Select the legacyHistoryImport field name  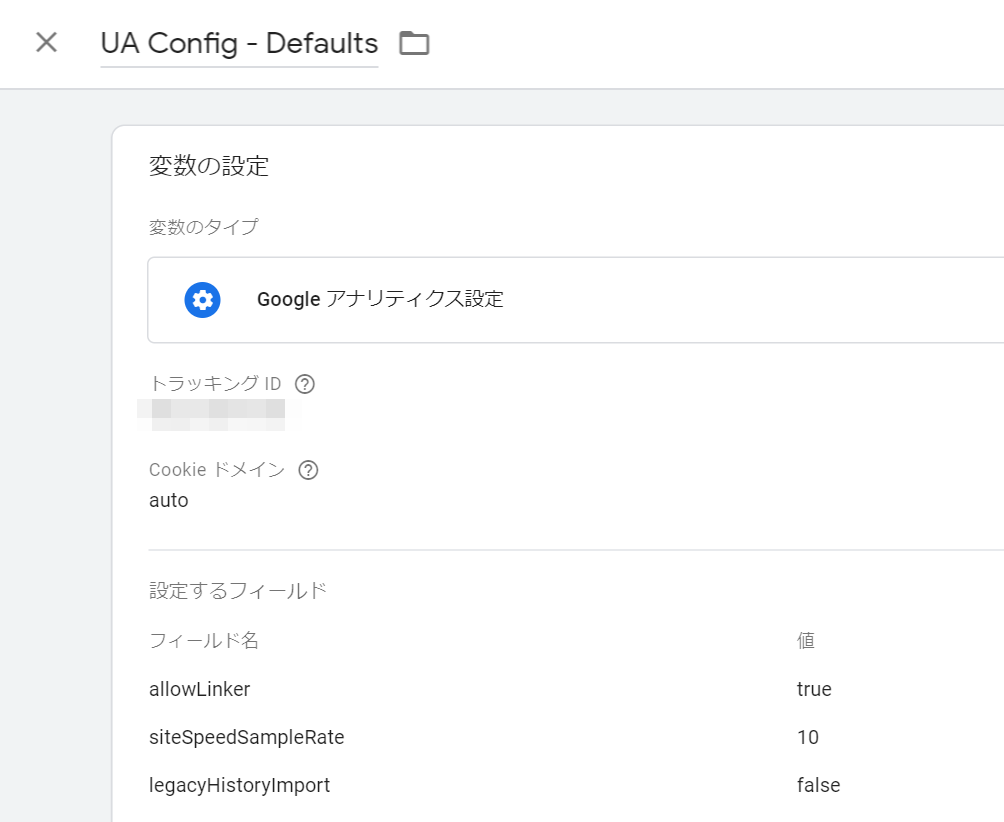[239, 785]
